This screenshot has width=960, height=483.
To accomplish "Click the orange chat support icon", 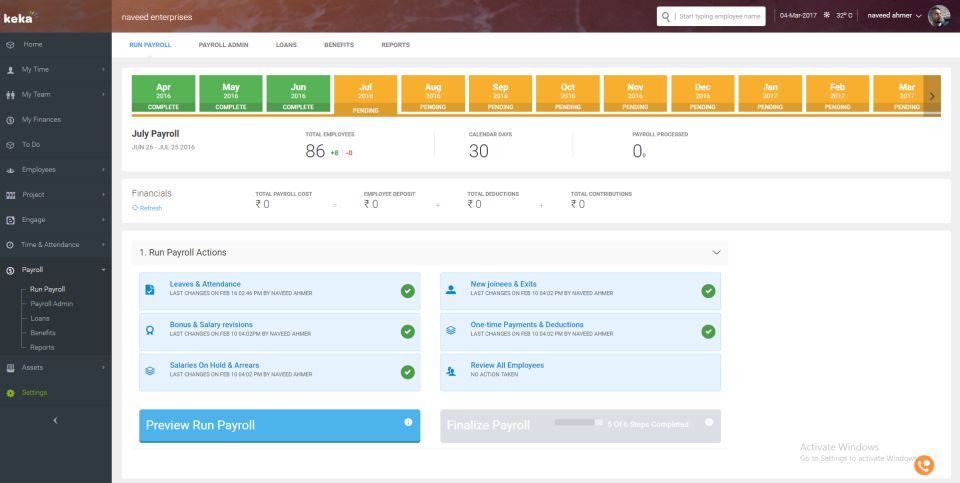I will click(923, 464).
